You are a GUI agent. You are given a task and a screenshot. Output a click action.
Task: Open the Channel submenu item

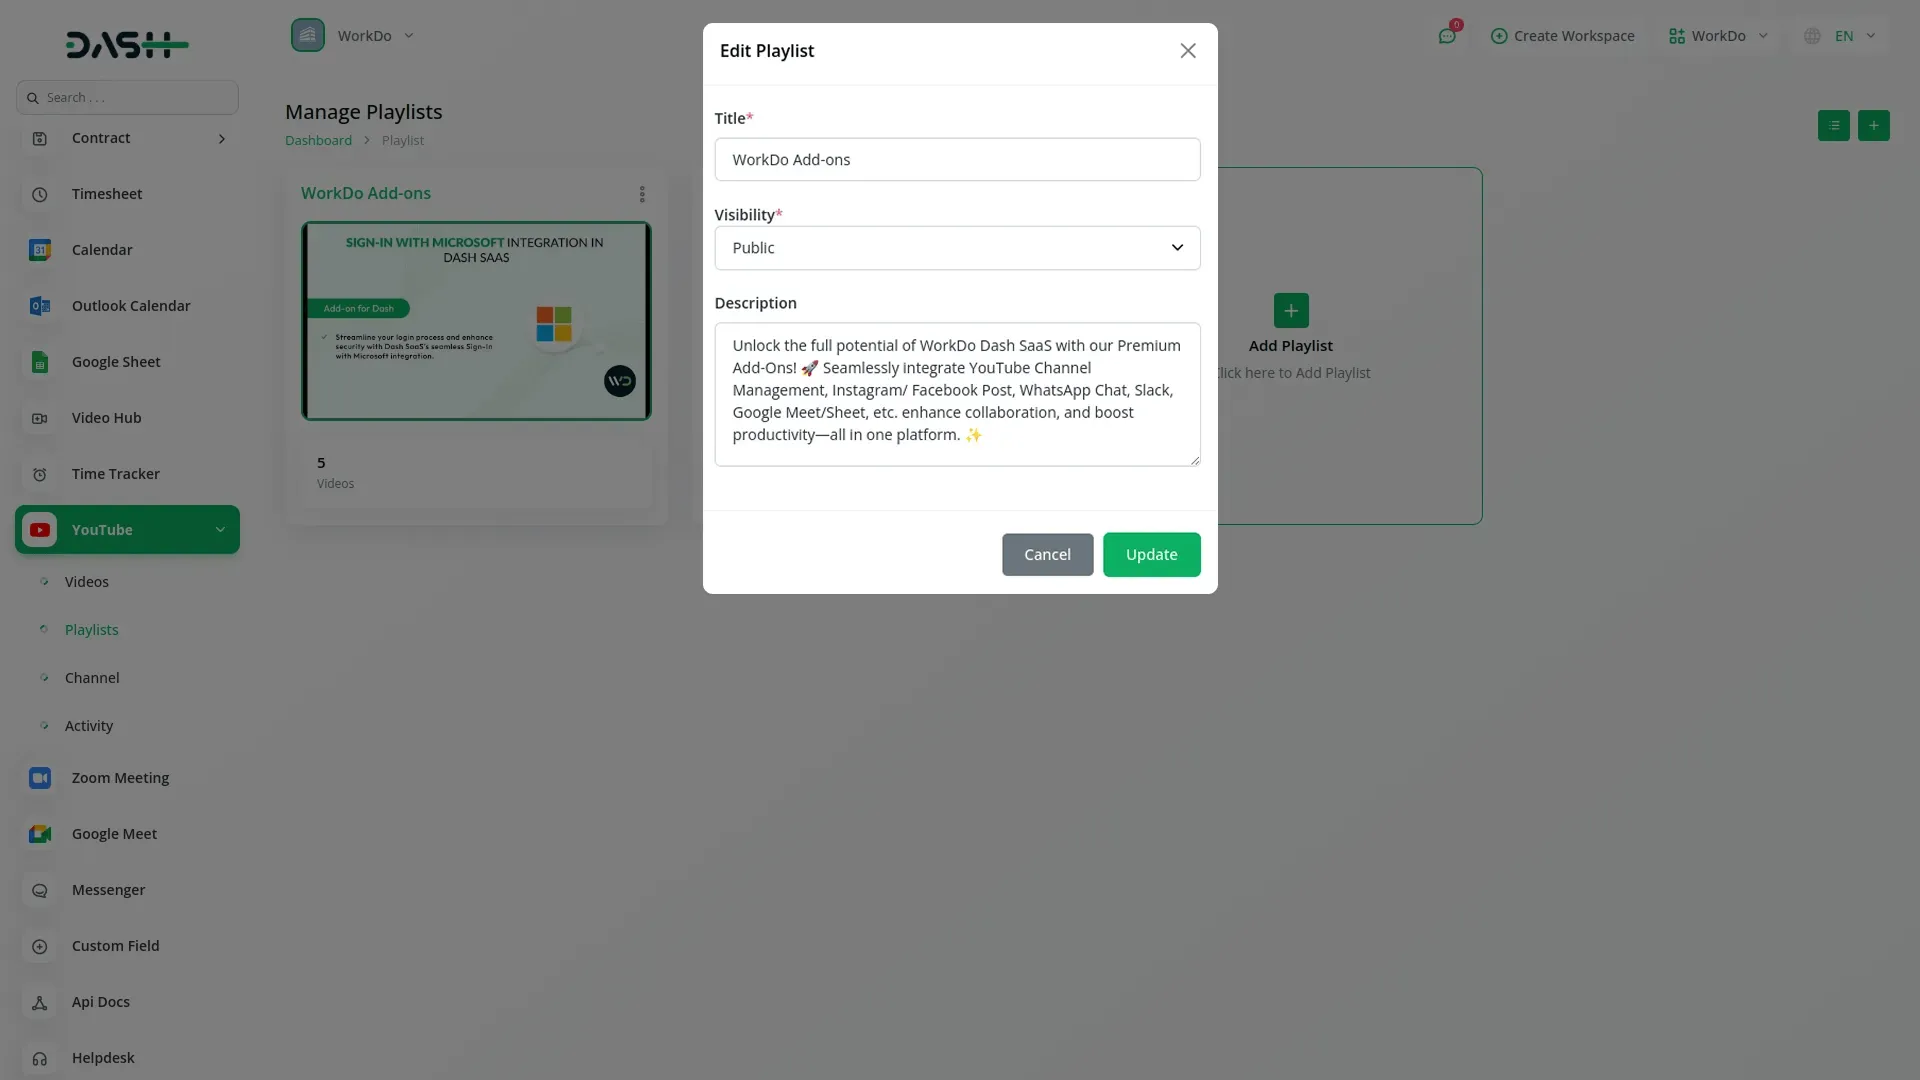coord(92,678)
